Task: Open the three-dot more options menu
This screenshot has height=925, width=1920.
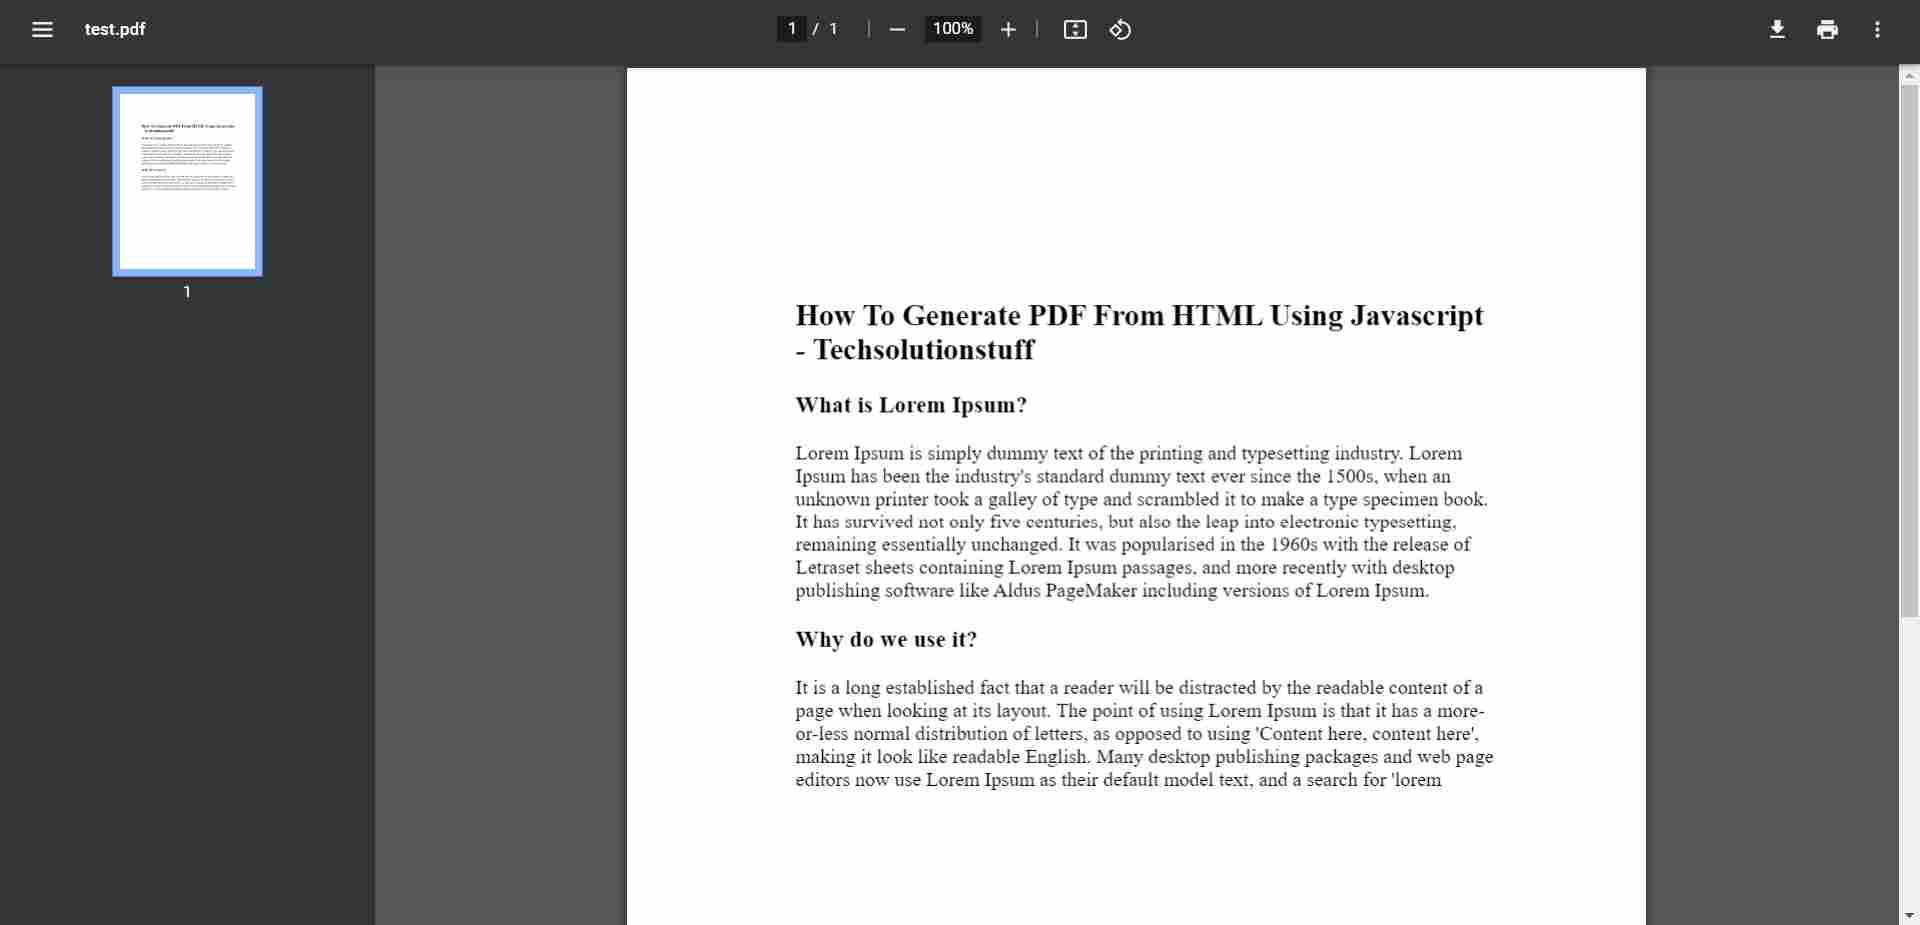Action: (x=1877, y=29)
